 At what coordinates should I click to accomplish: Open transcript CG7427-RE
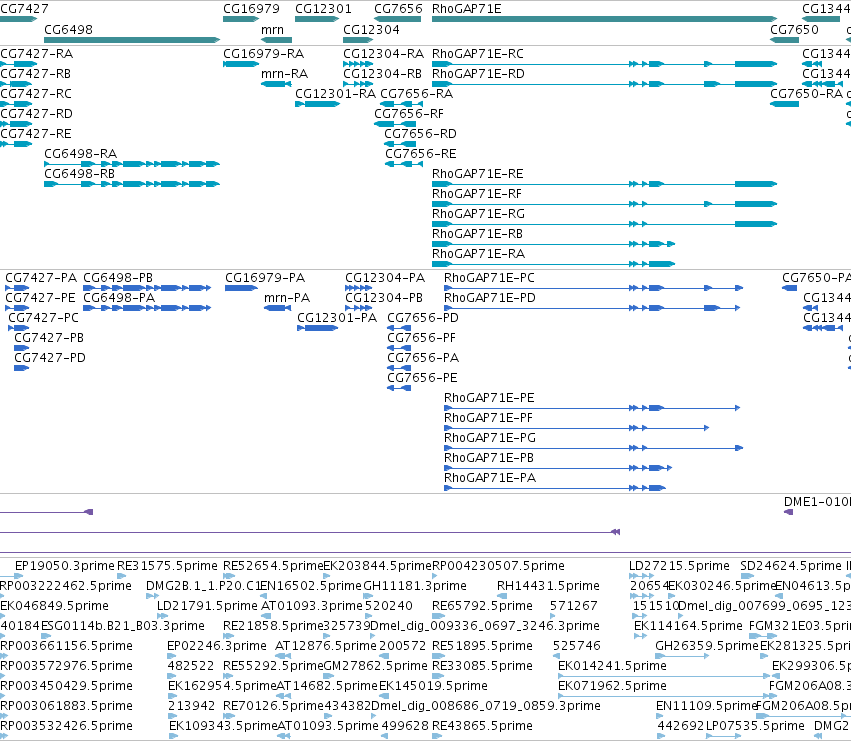click(x=36, y=134)
